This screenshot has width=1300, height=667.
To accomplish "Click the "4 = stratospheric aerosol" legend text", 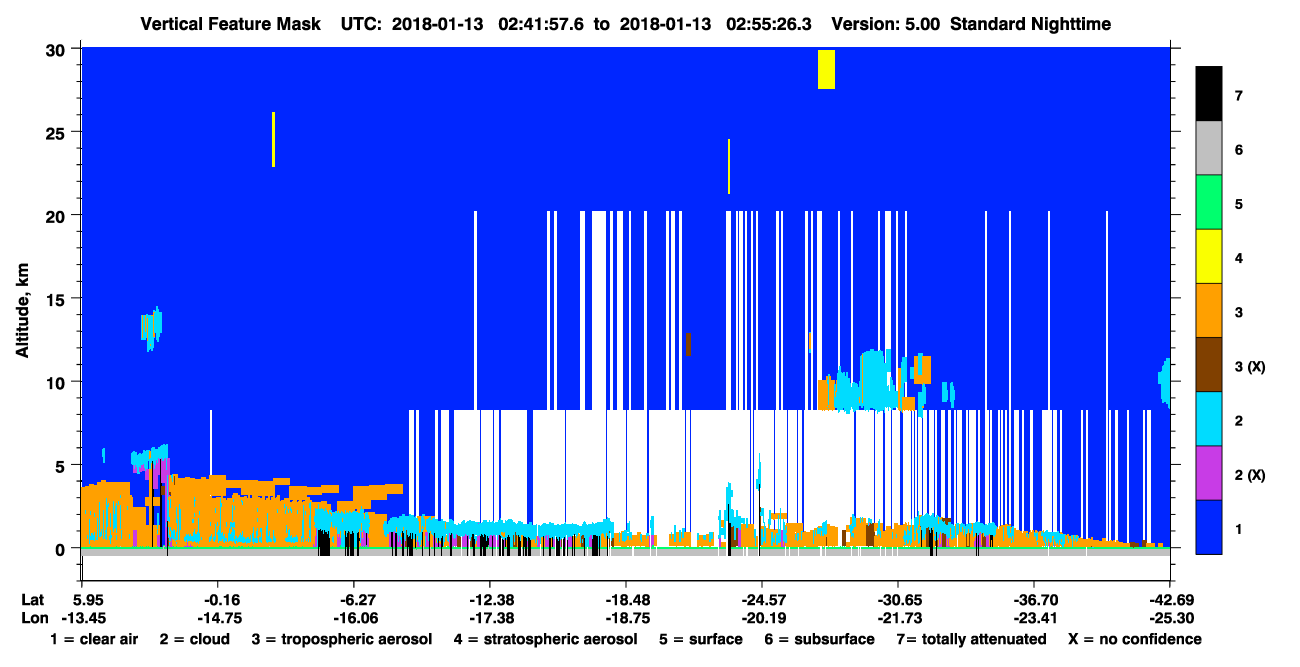I will pyautogui.click(x=544, y=639).
